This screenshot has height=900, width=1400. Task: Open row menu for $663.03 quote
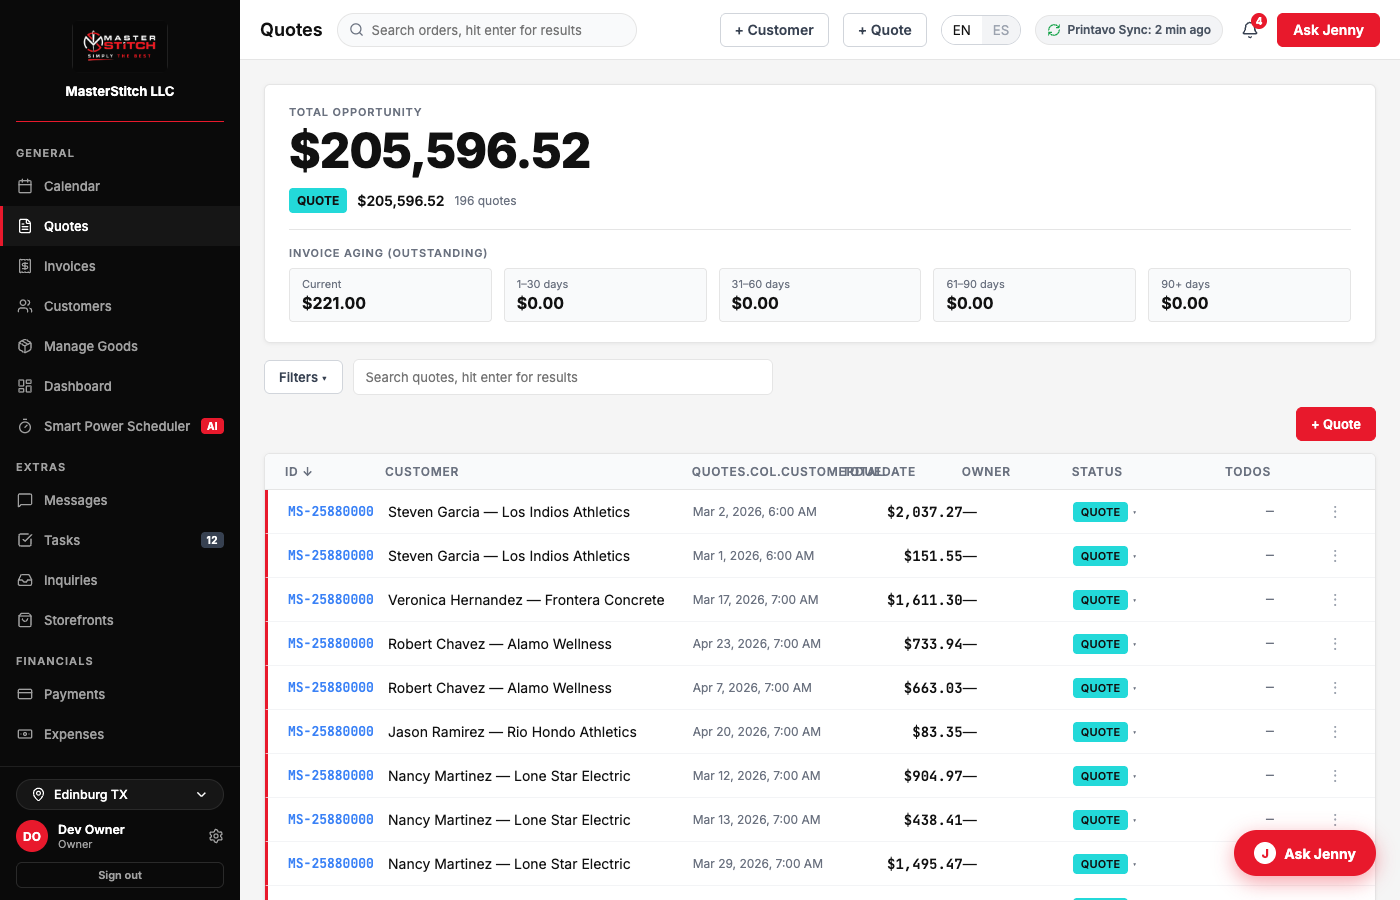click(x=1335, y=688)
